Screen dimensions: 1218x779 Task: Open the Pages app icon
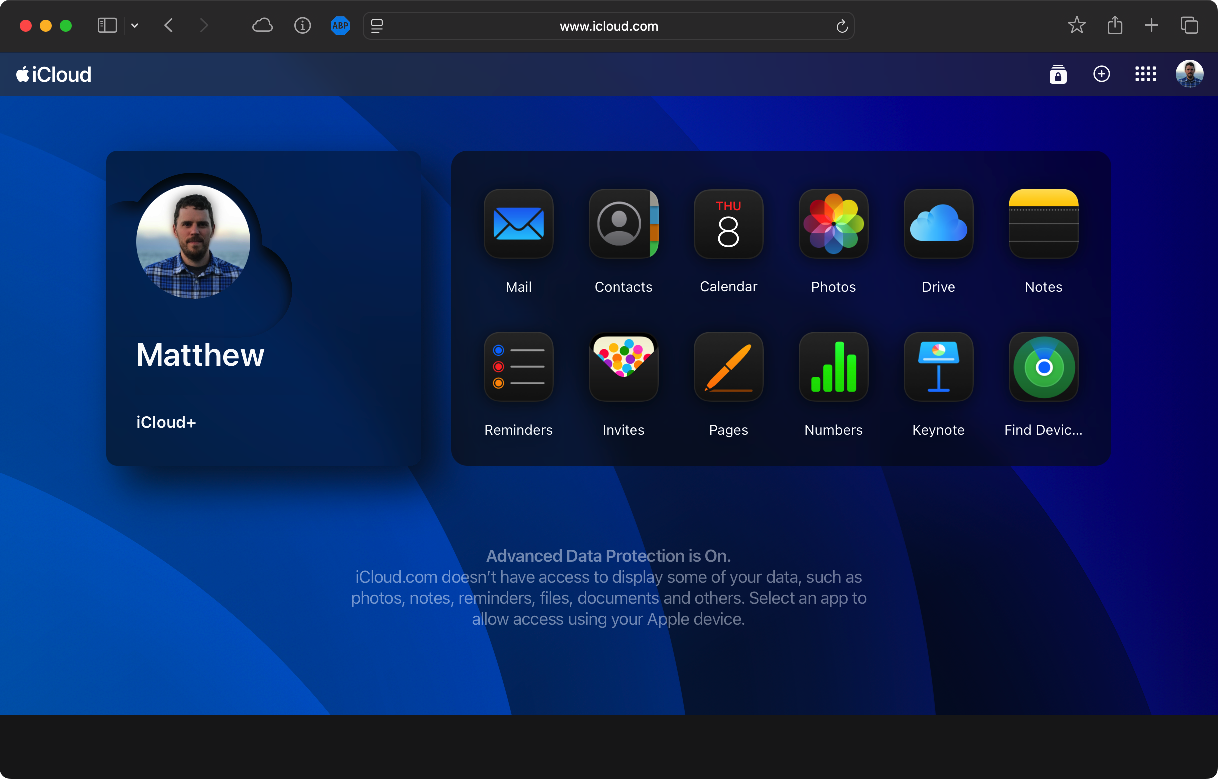[728, 367]
